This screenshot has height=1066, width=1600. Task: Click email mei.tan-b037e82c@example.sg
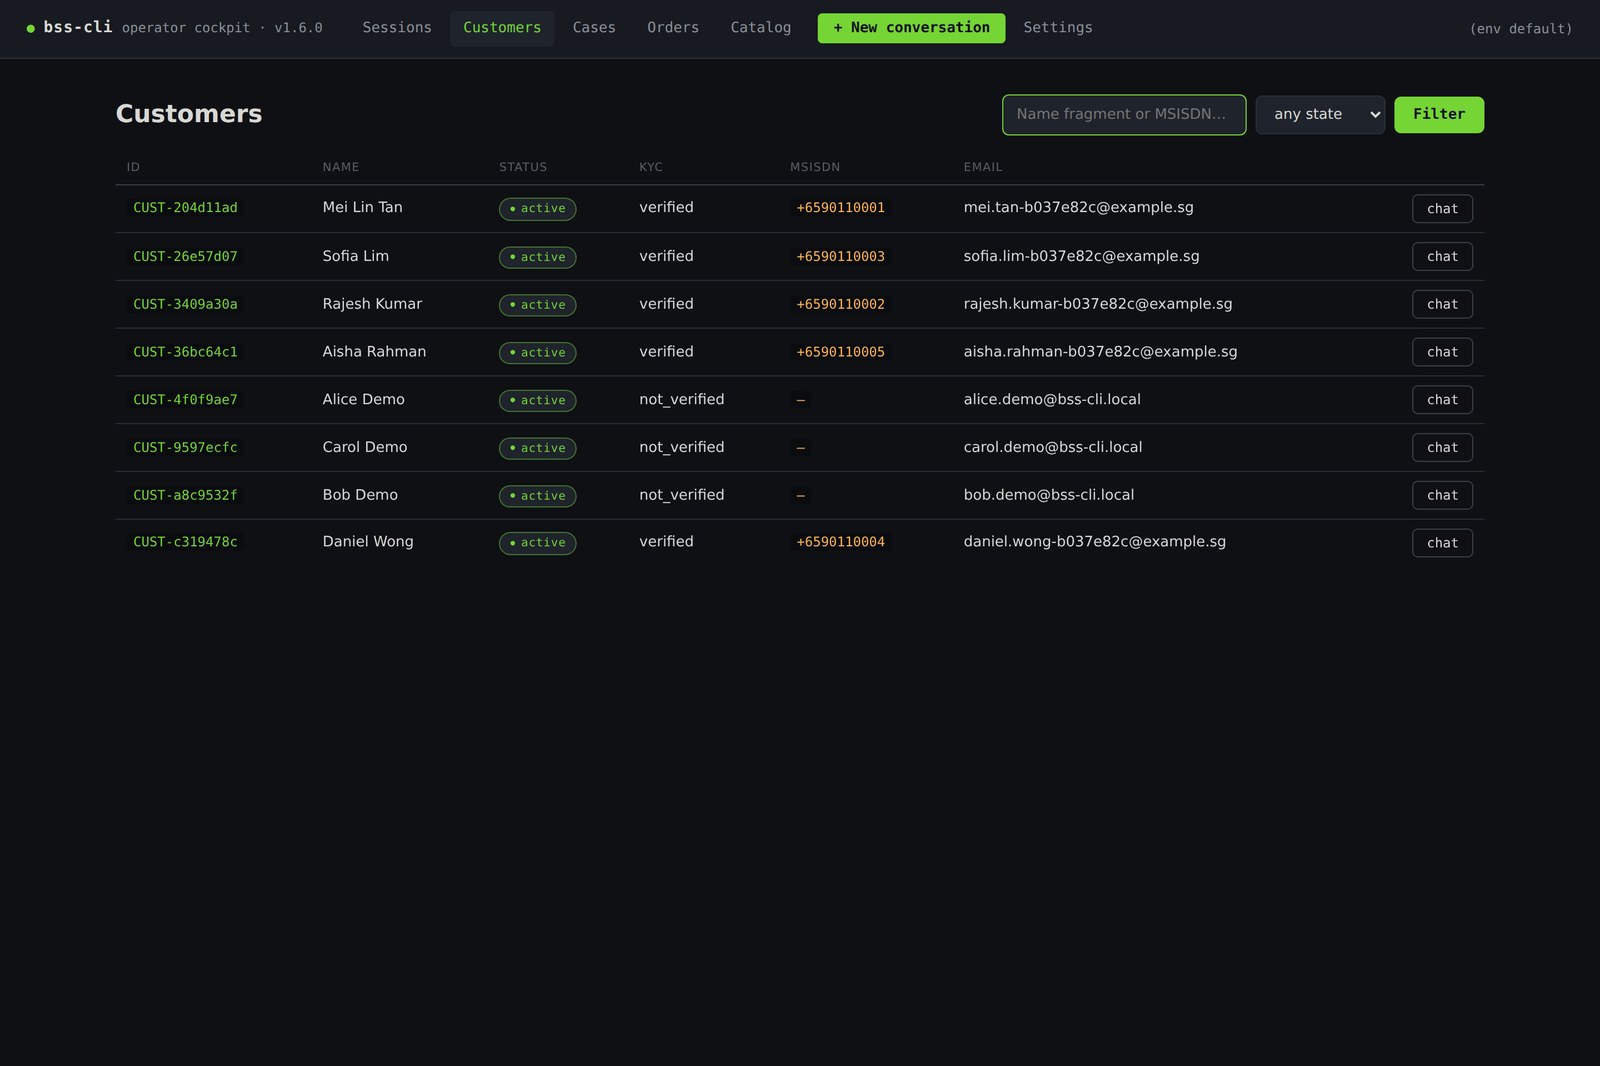1078,207
